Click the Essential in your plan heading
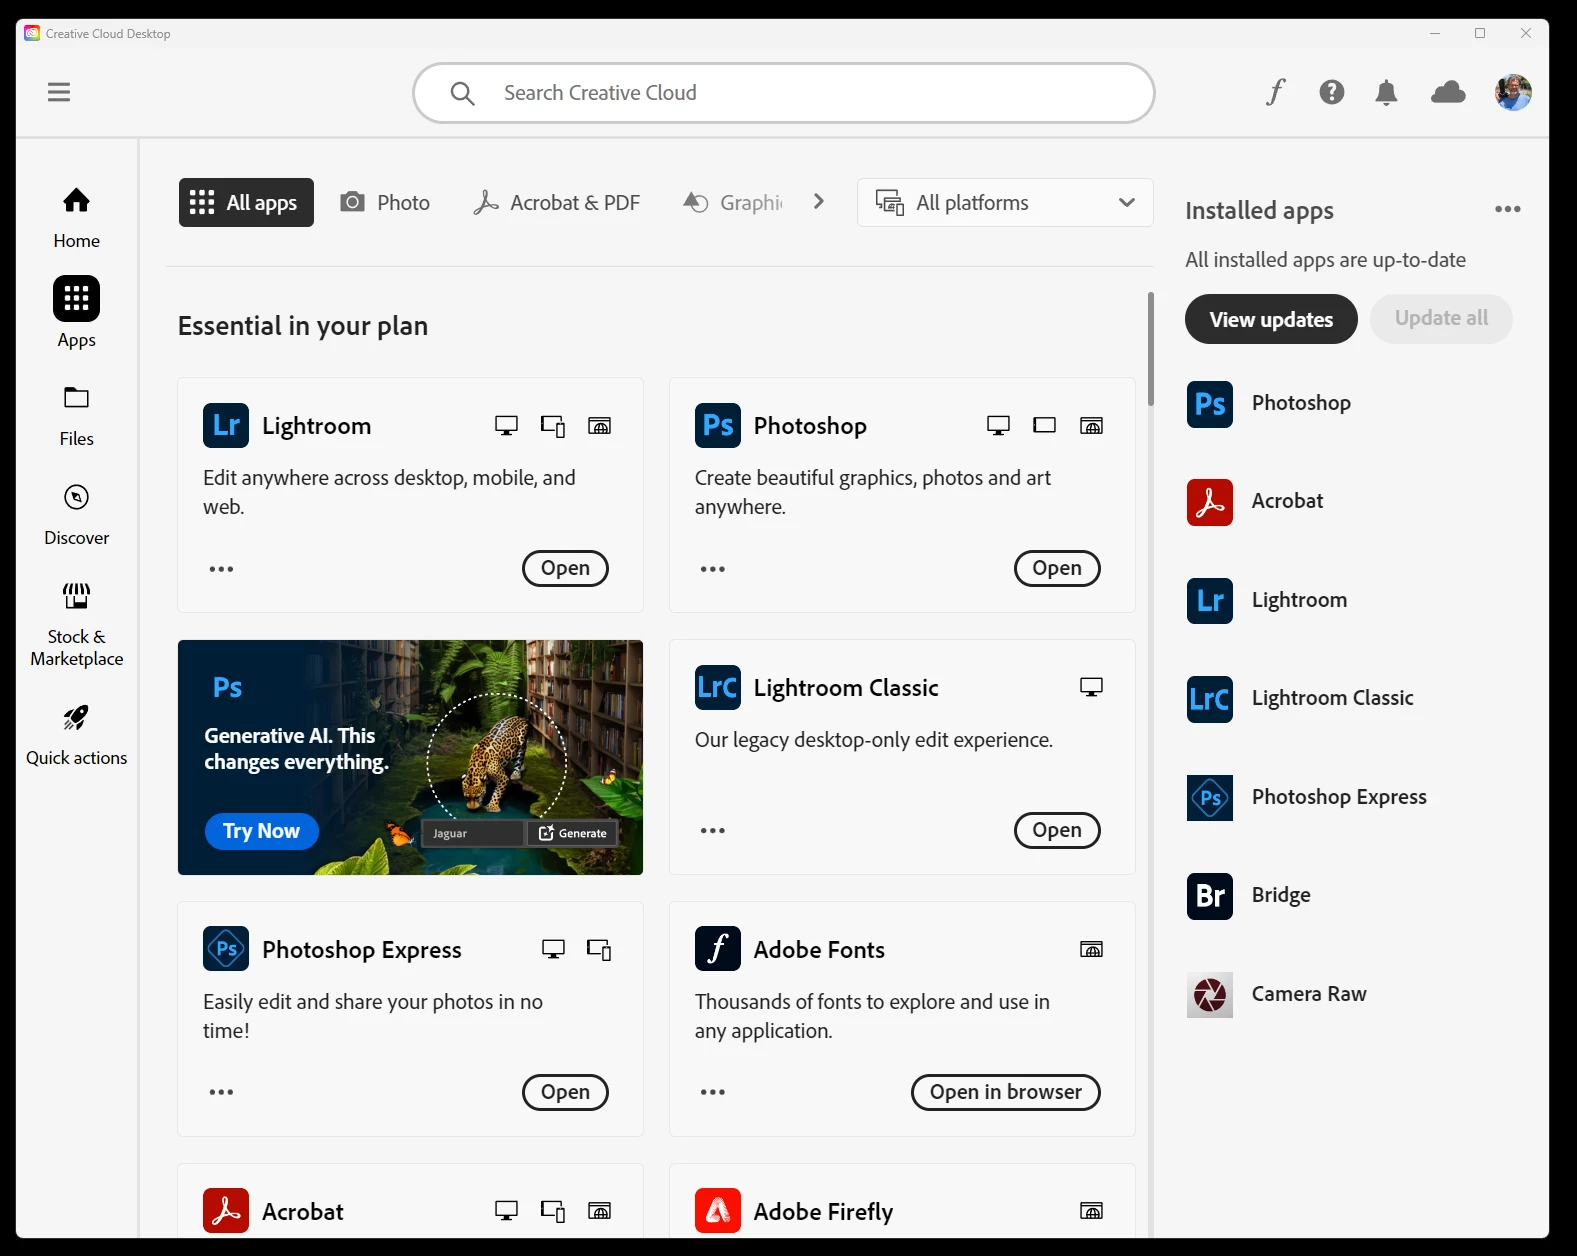 point(303,326)
